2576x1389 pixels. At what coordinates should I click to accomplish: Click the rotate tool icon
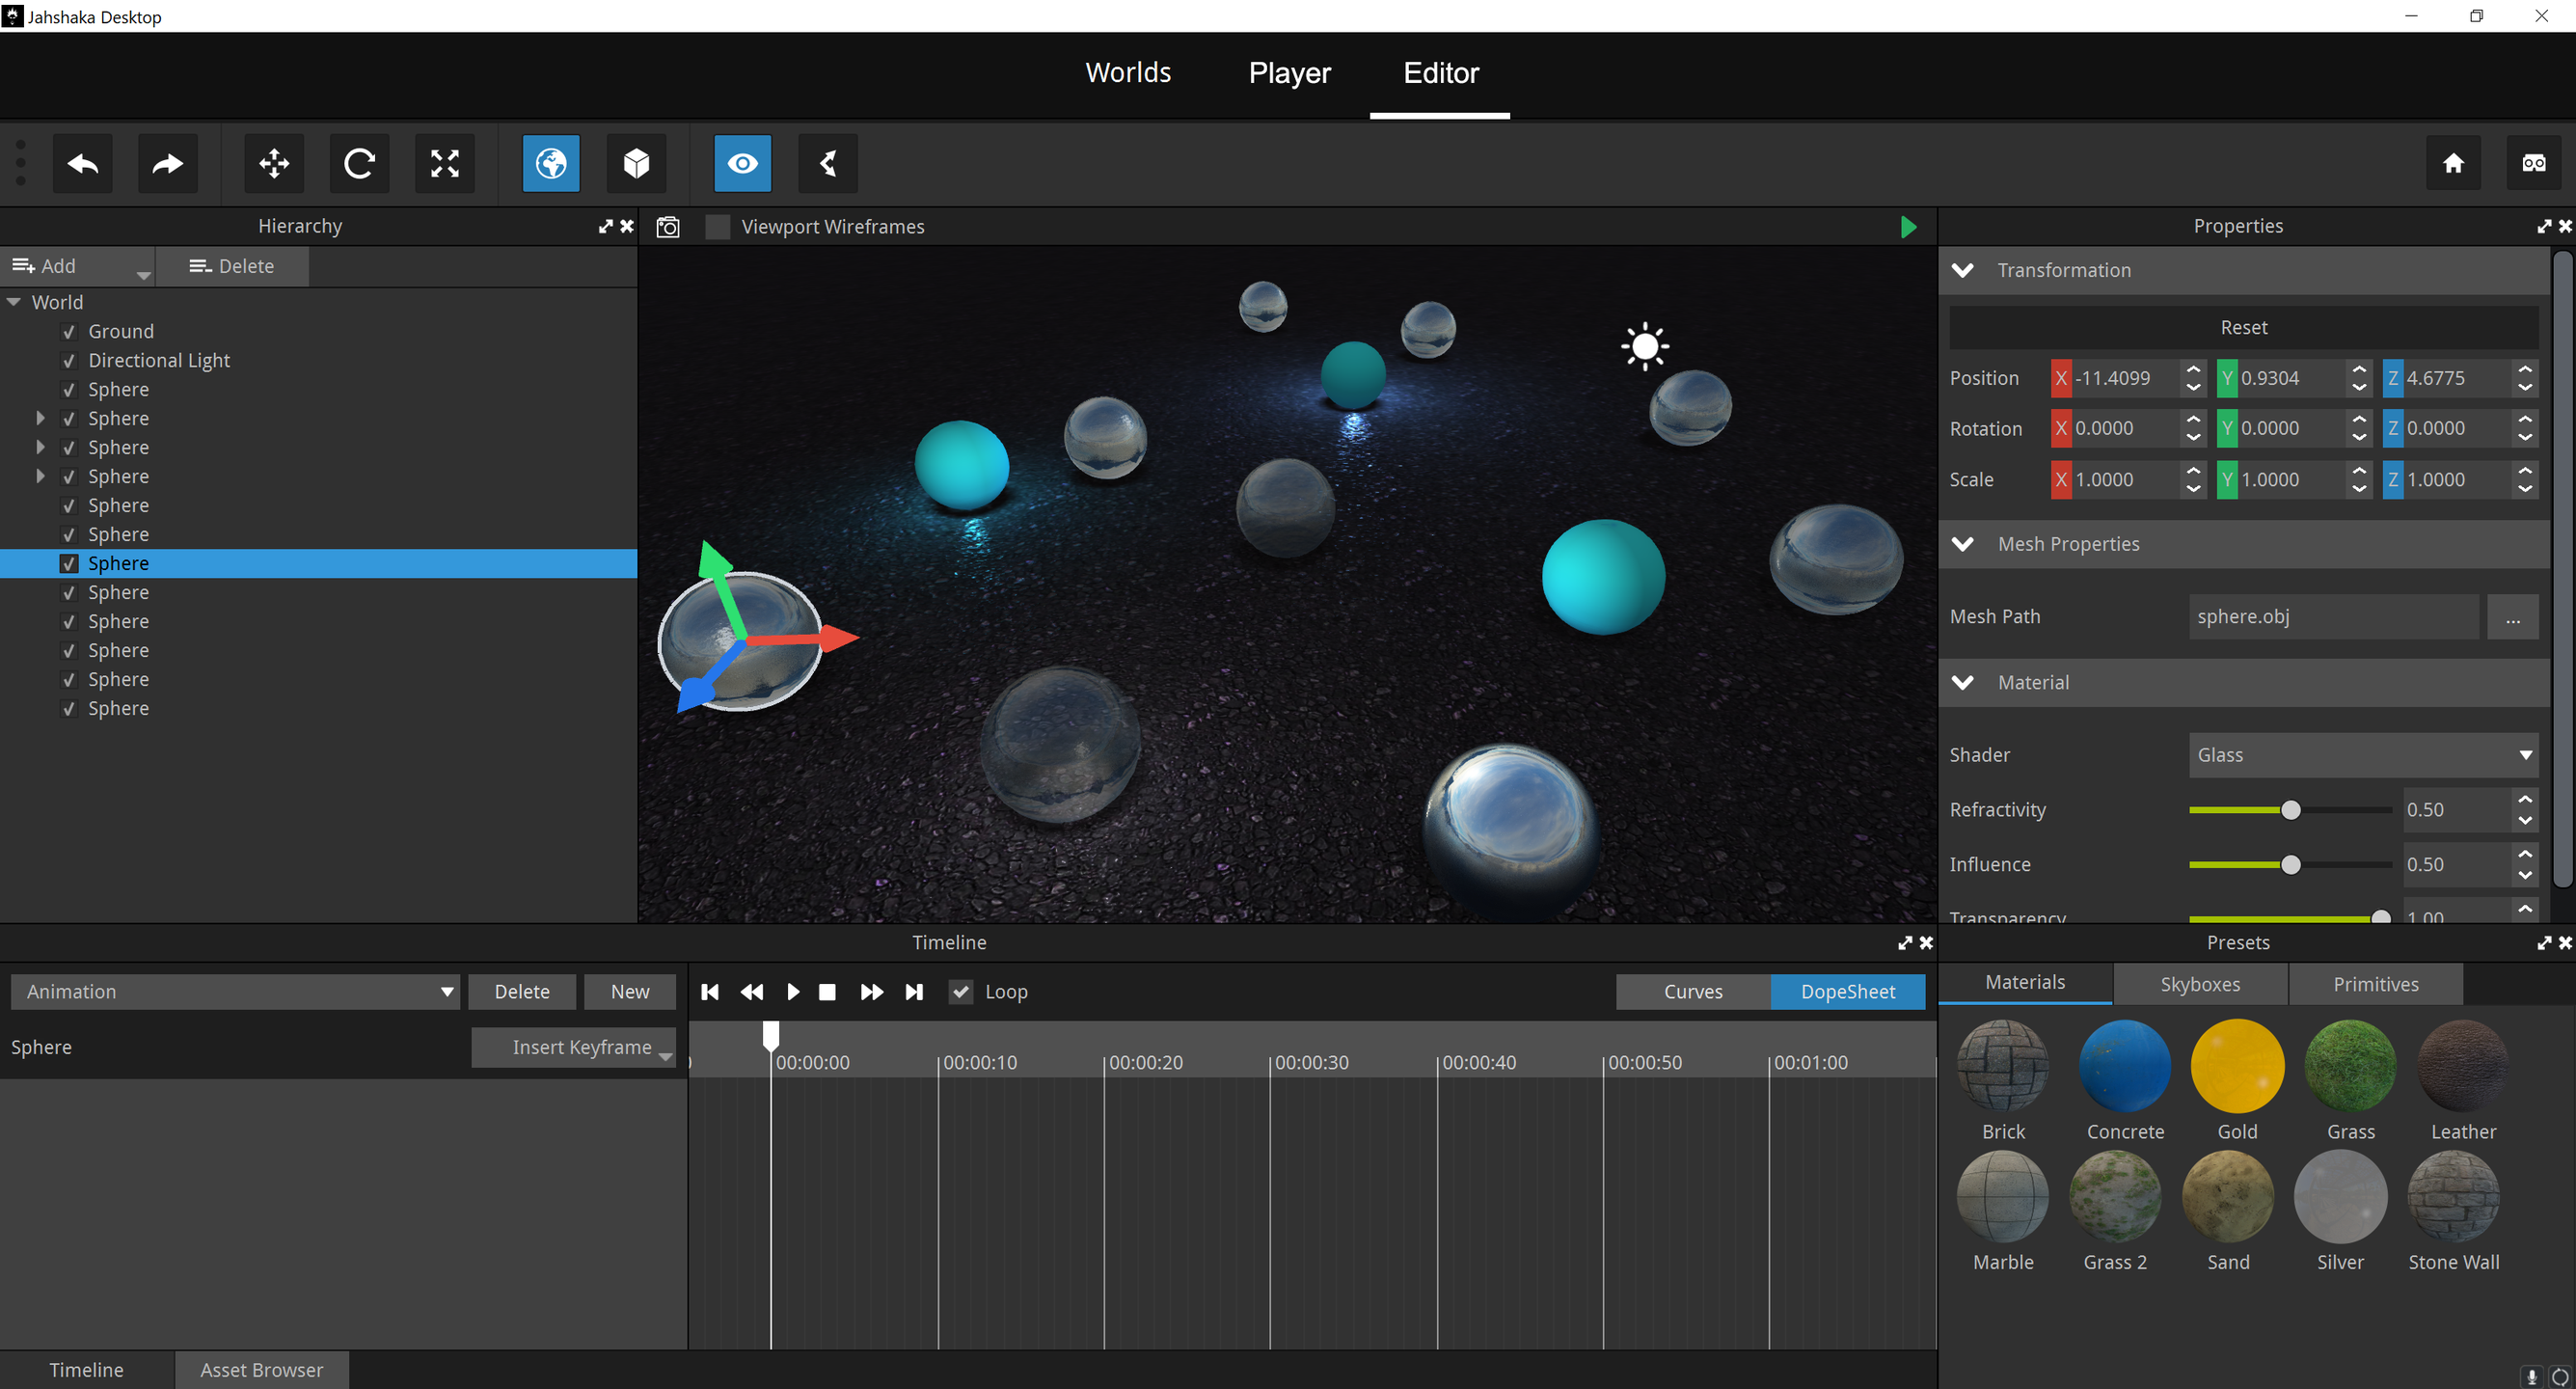point(359,162)
